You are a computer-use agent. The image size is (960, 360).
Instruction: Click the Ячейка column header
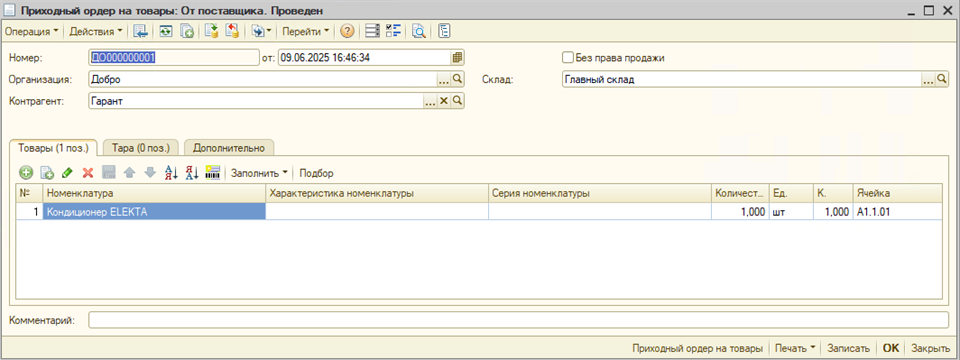(897, 193)
